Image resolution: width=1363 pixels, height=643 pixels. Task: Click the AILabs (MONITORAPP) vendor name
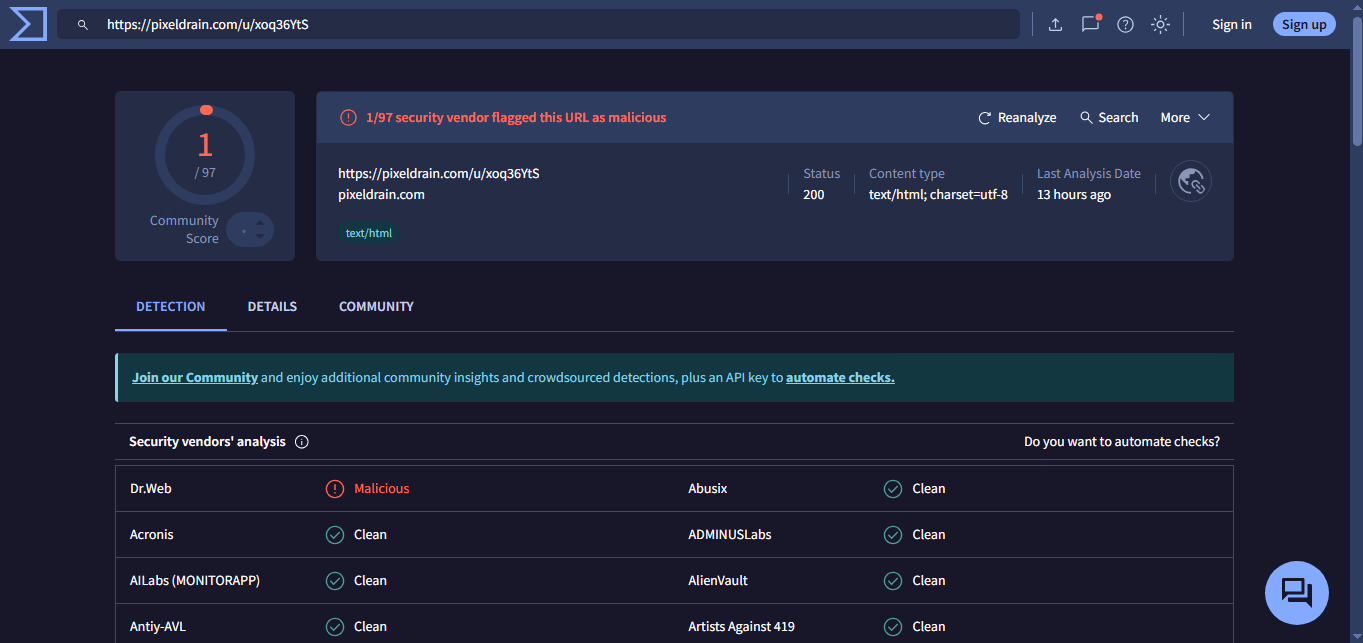(195, 581)
